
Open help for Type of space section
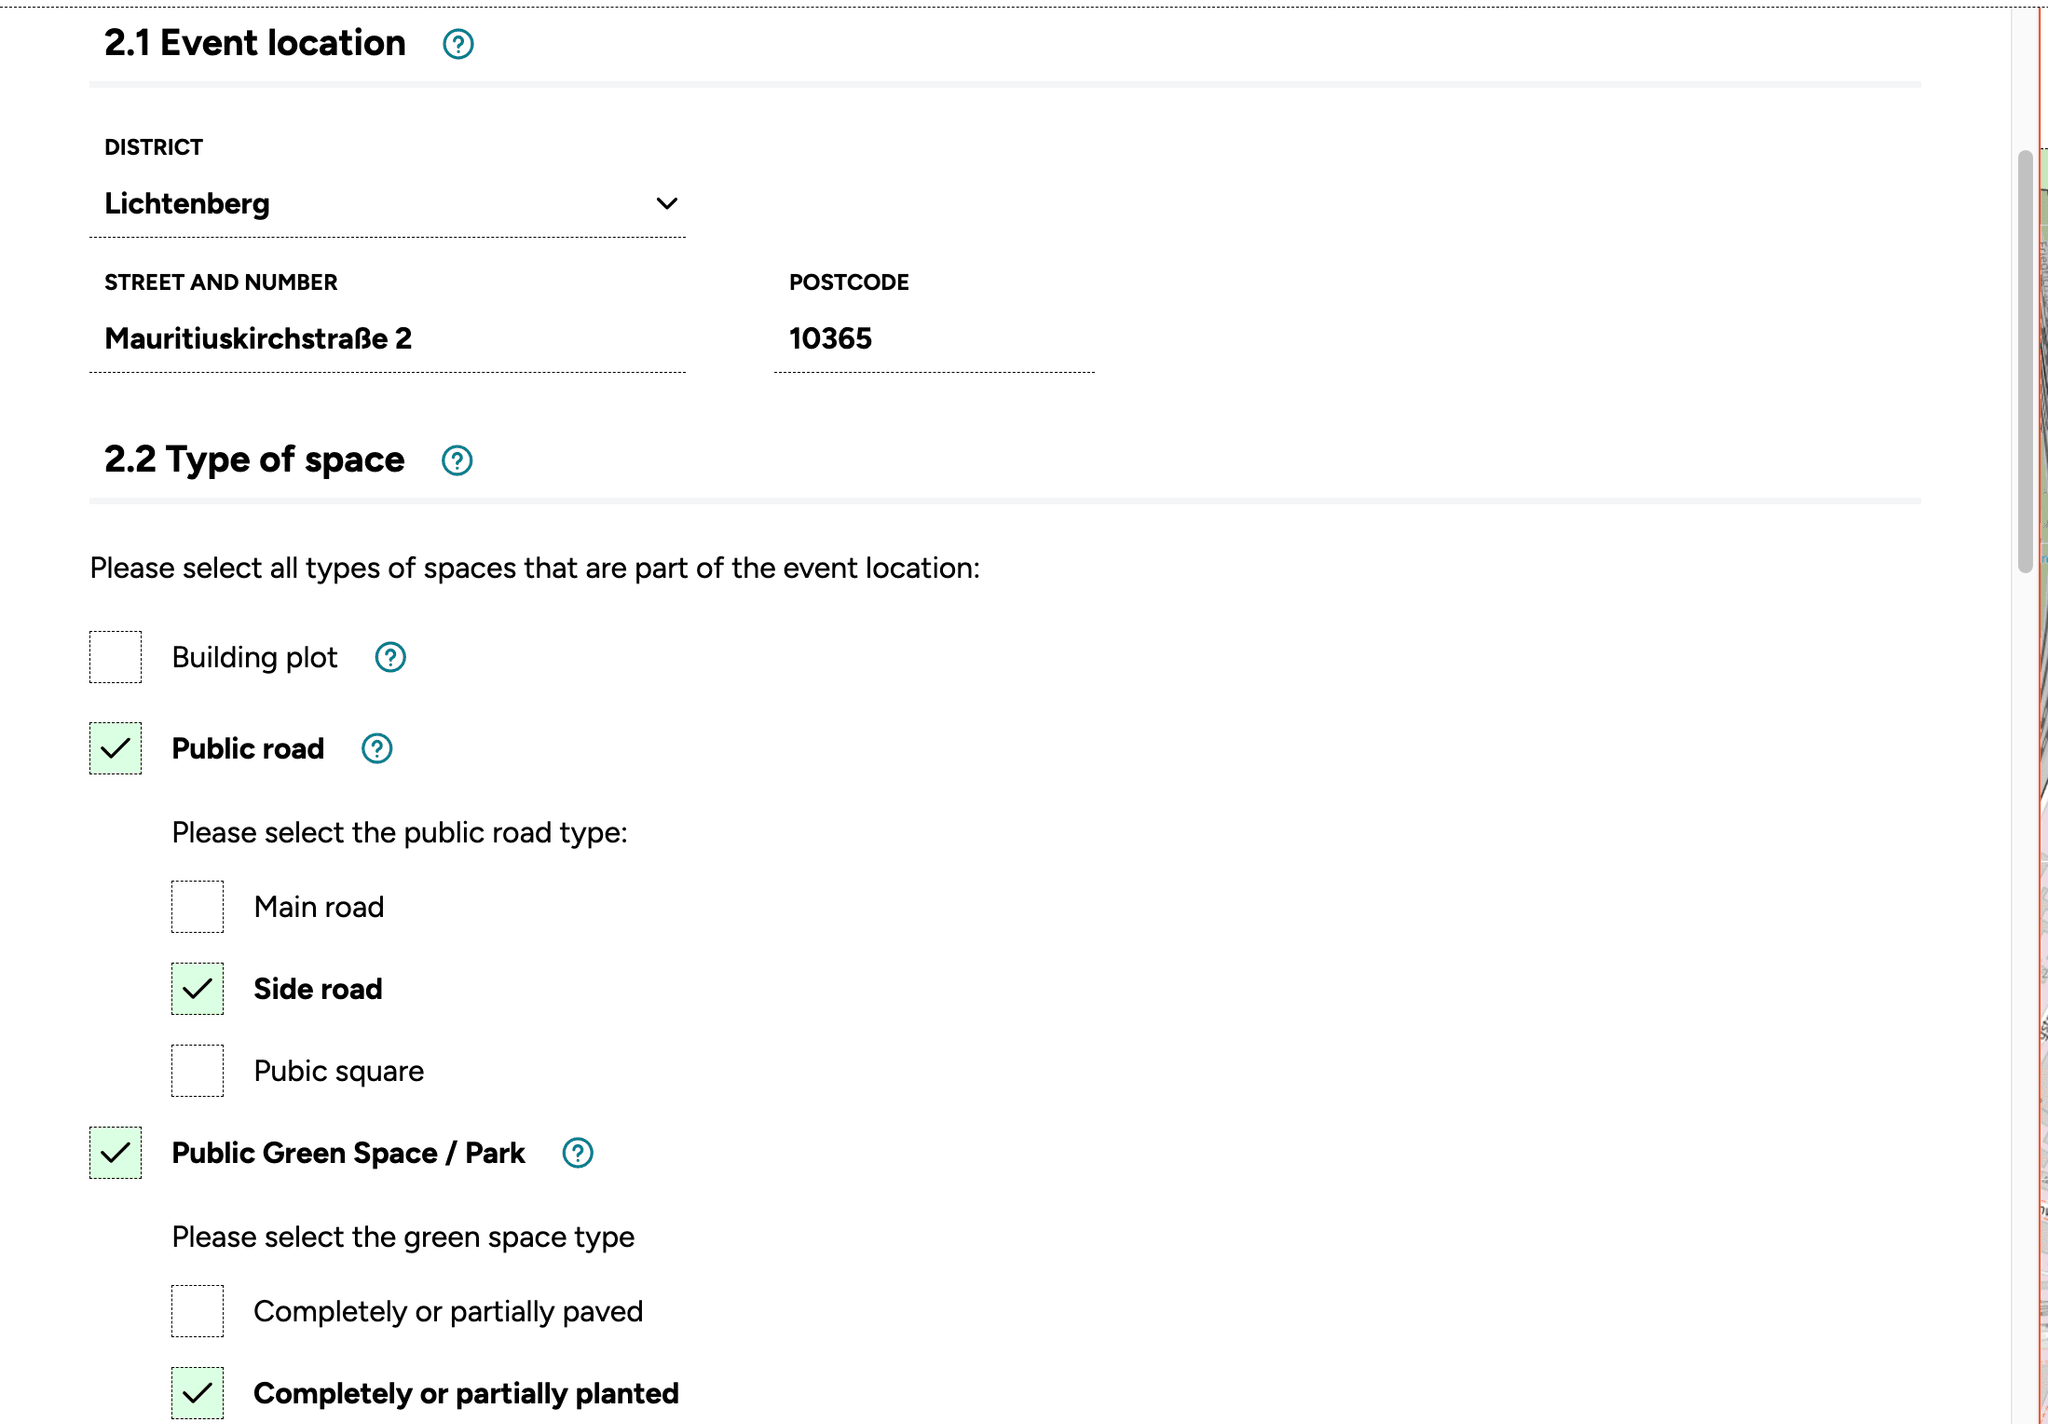(x=456, y=461)
